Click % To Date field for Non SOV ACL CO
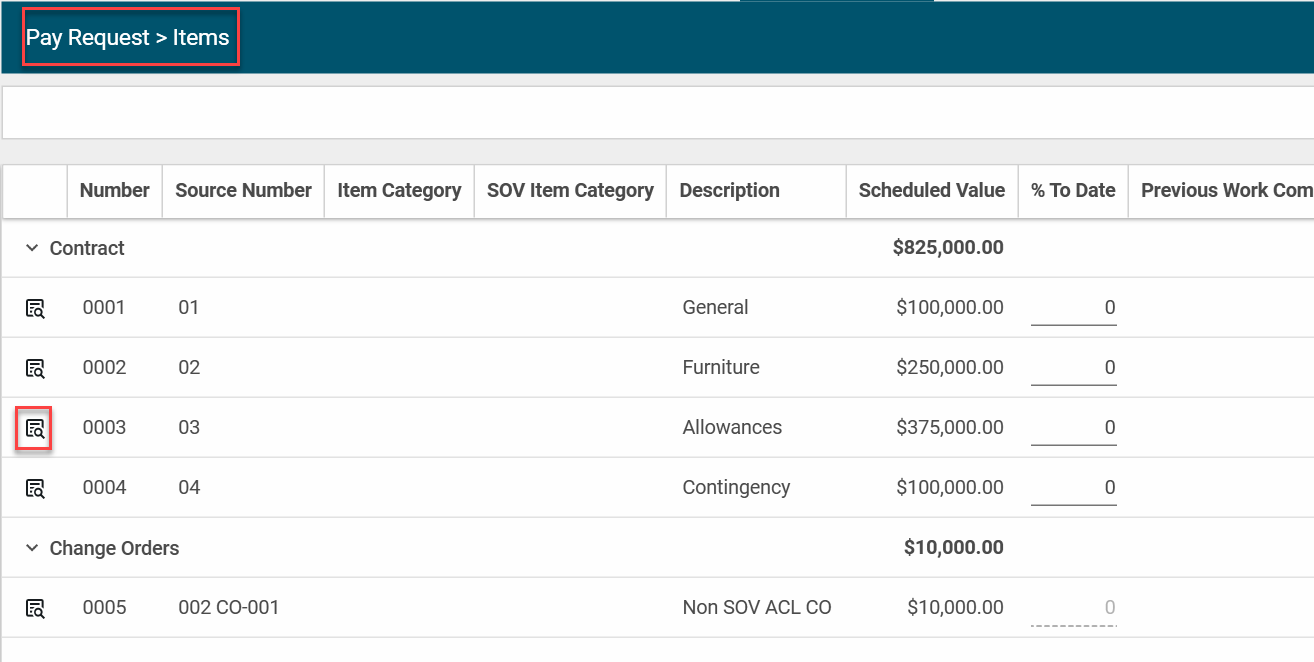1314x662 pixels. point(1073,608)
